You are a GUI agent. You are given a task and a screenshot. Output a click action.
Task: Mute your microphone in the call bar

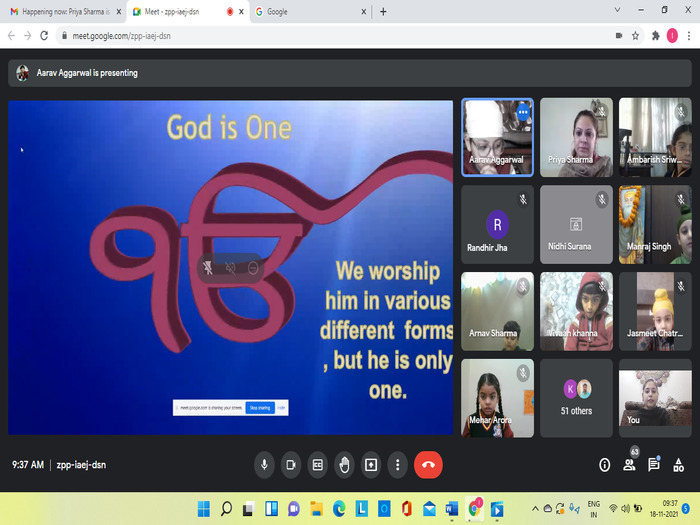point(264,465)
